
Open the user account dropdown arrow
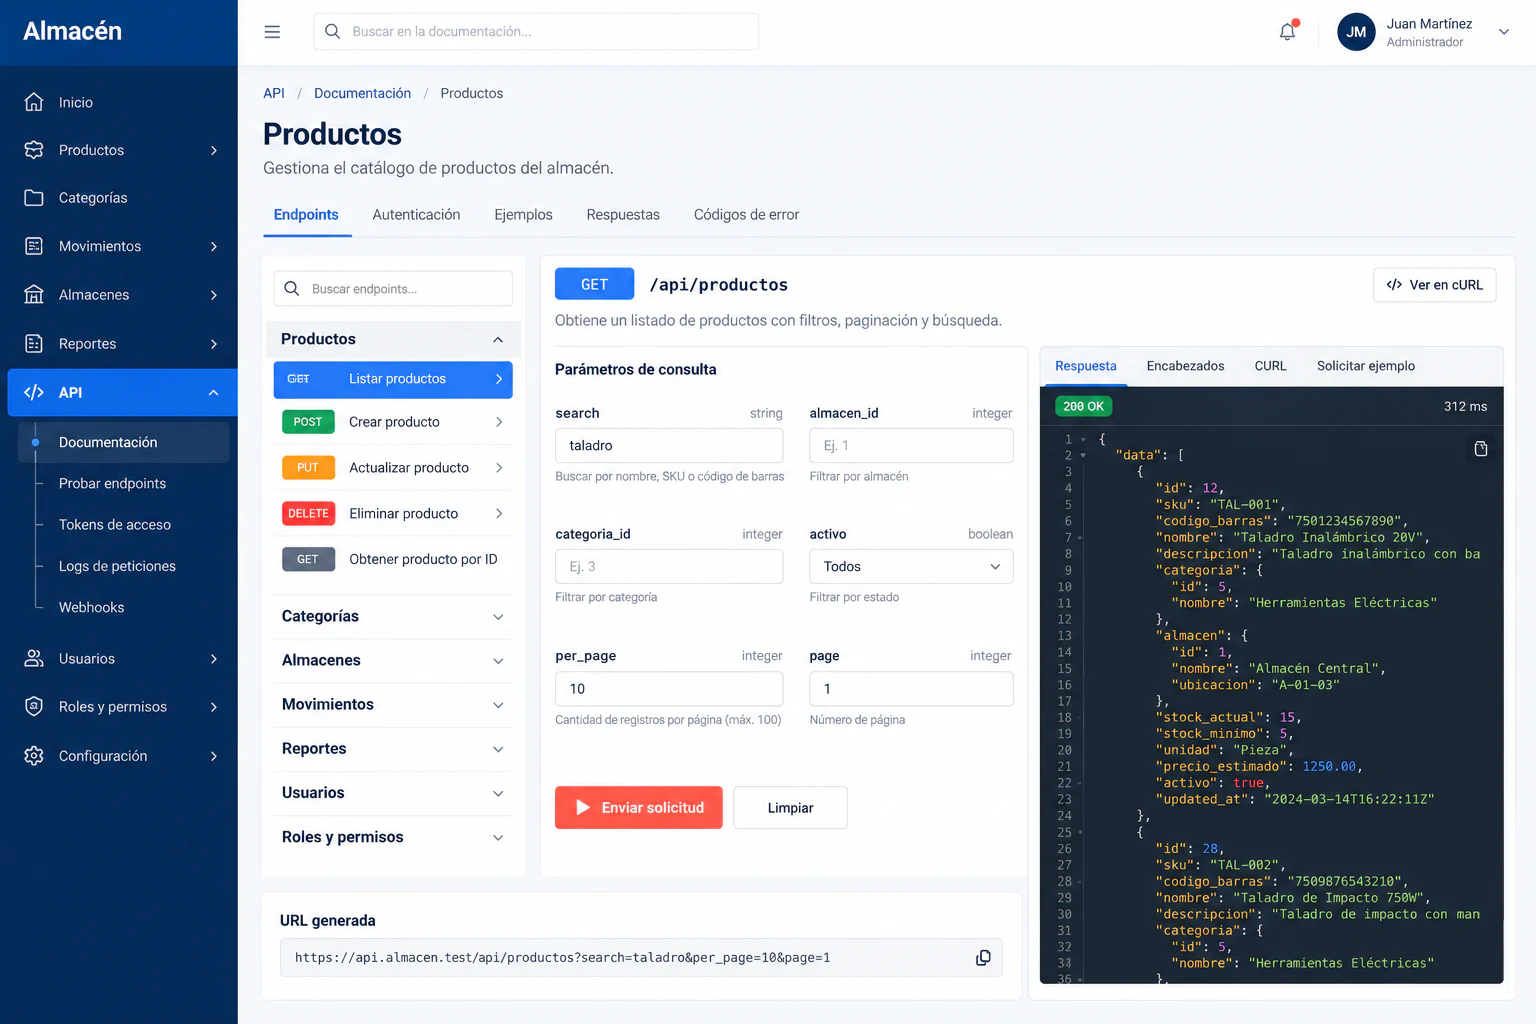pos(1503,32)
